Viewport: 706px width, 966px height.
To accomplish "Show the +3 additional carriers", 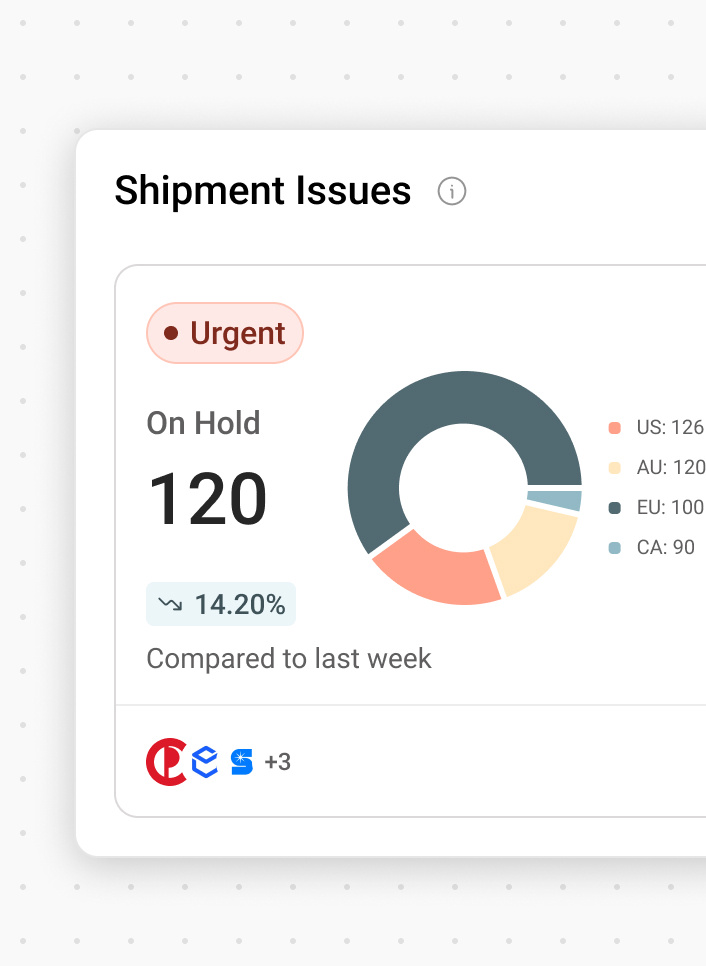I will 278,763.
